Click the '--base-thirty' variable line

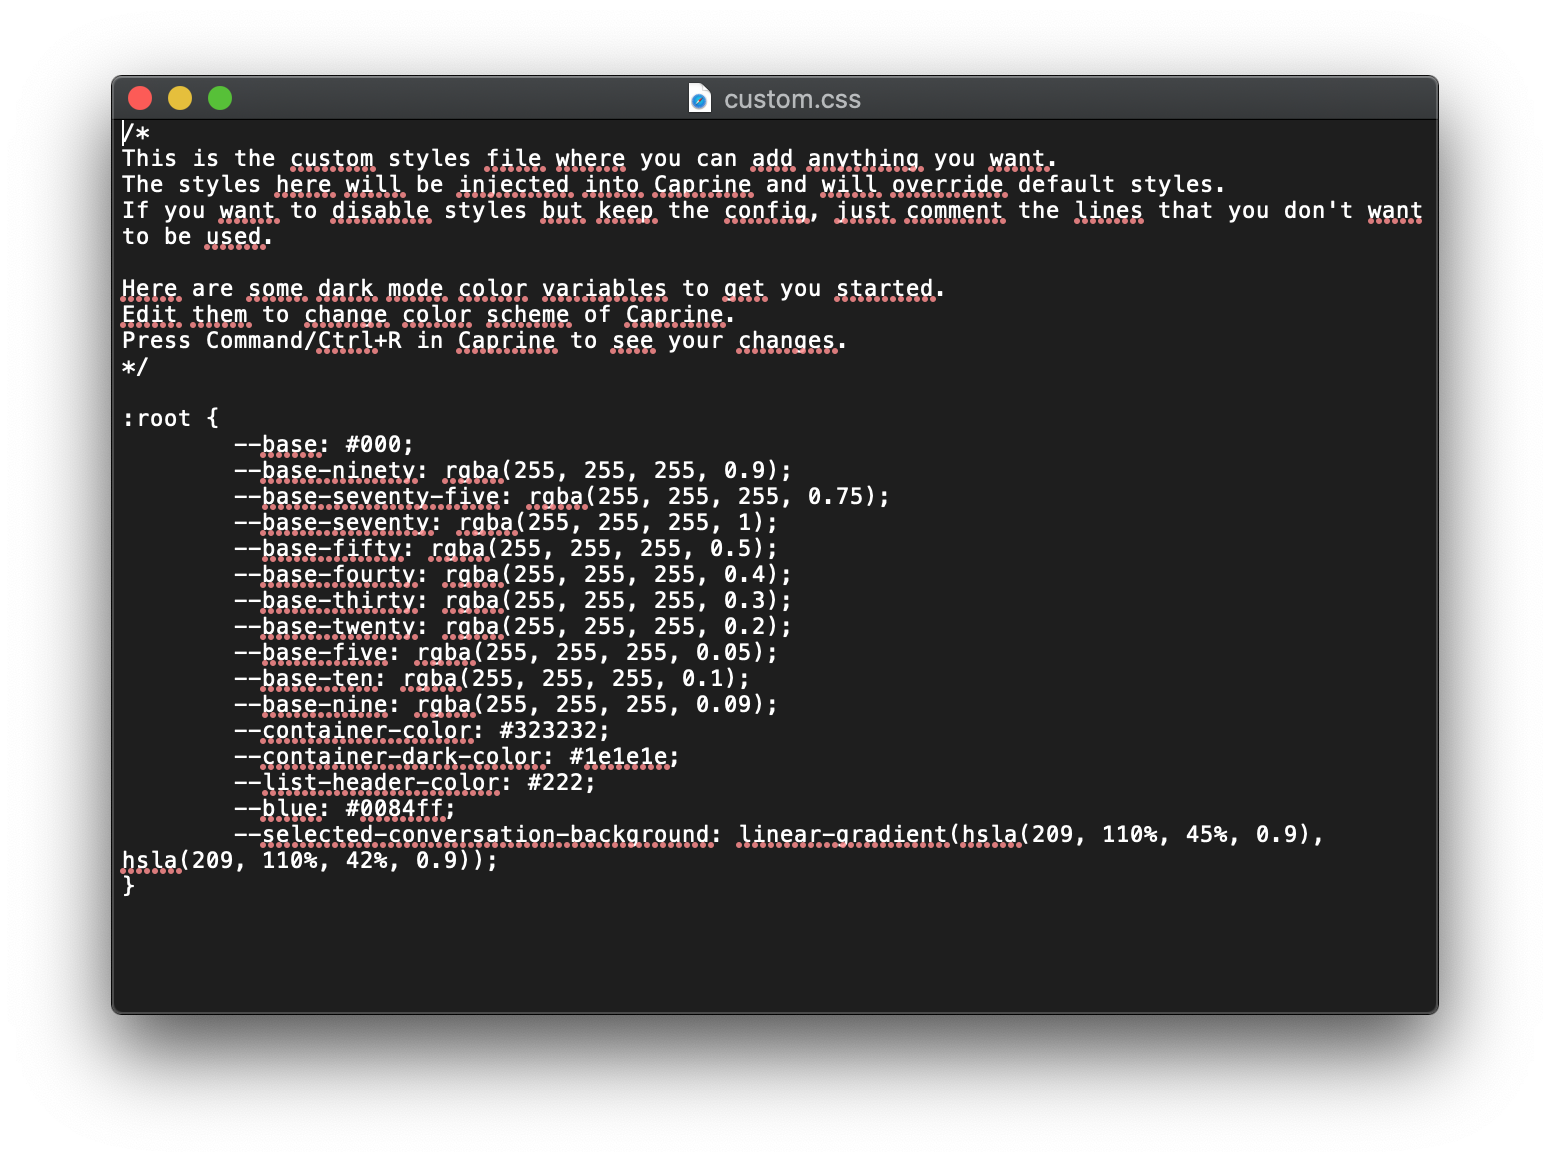(512, 600)
